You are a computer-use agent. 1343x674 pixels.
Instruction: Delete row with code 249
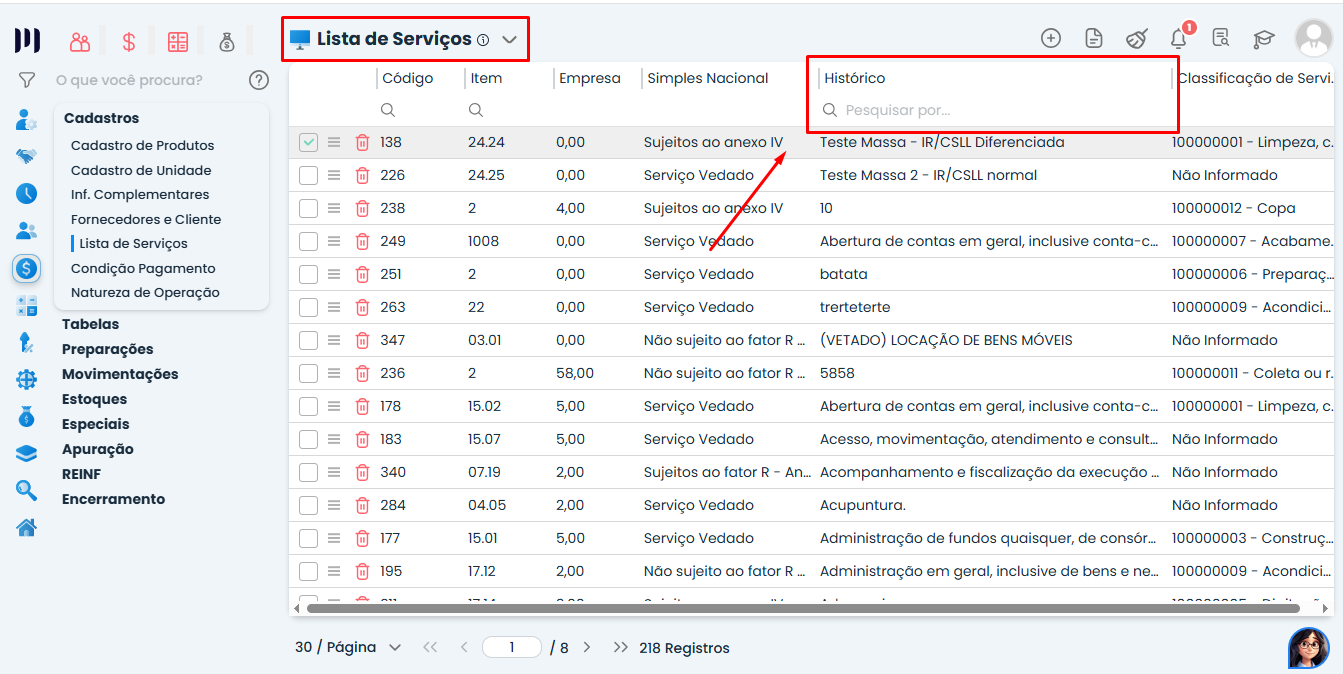pos(362,242)
